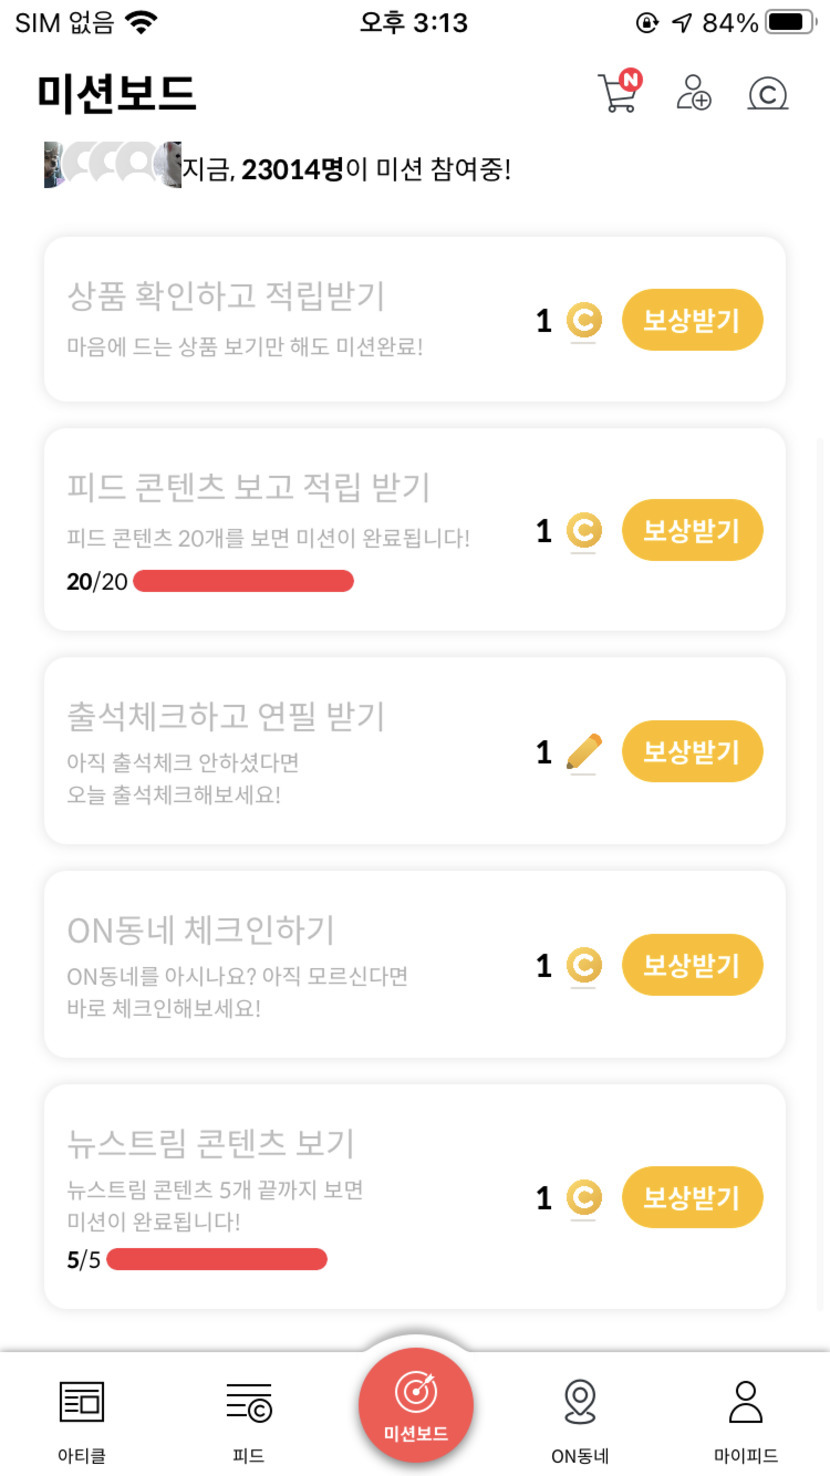Tap the coin icon on 상품 확인하고 적립받기

pyautogui.click(x=584, y=321)
